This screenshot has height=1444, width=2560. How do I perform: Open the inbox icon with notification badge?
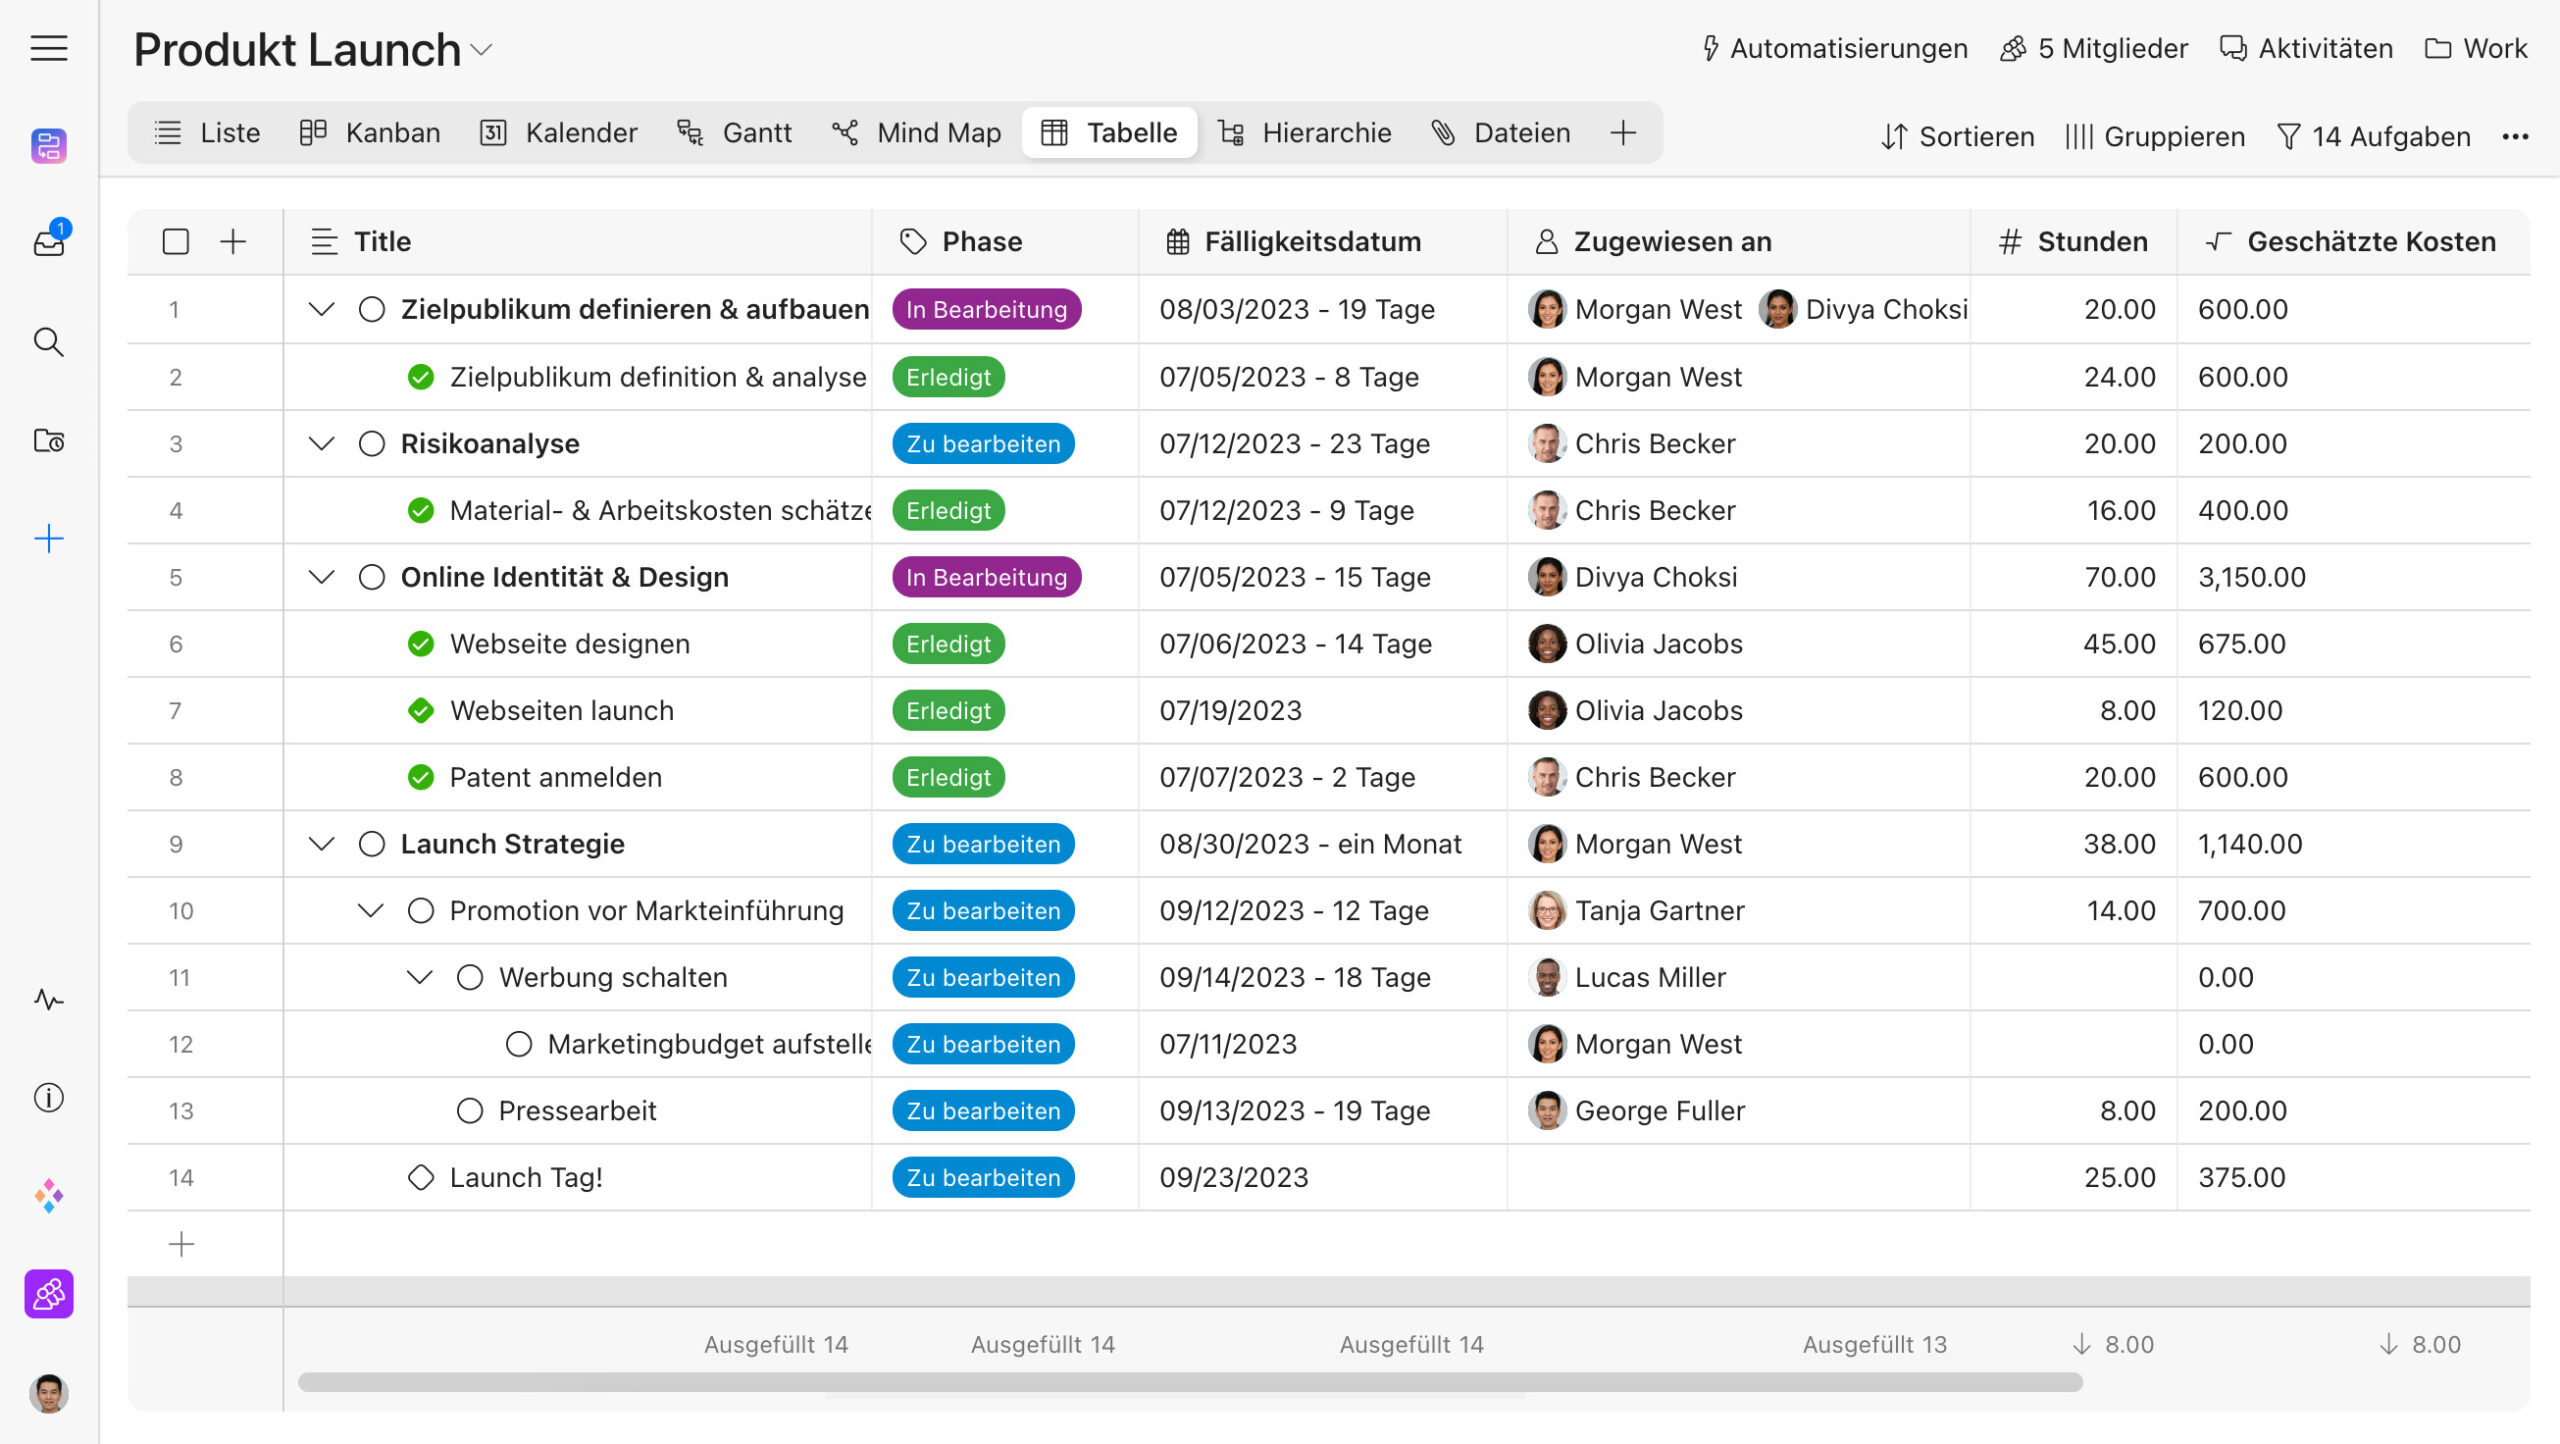48,242
